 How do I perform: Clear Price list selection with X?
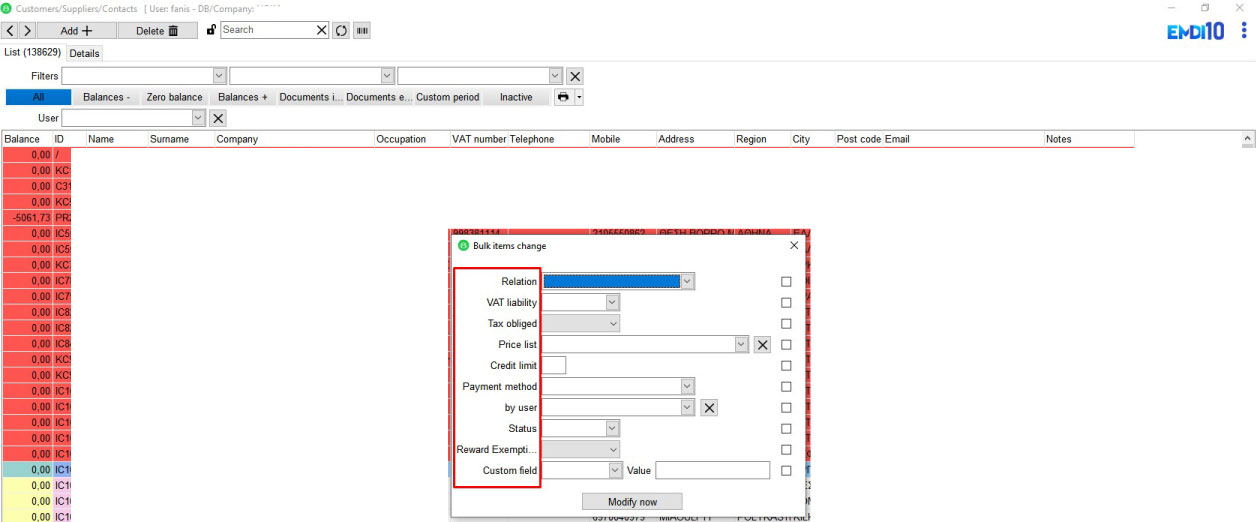pos(762,345)
